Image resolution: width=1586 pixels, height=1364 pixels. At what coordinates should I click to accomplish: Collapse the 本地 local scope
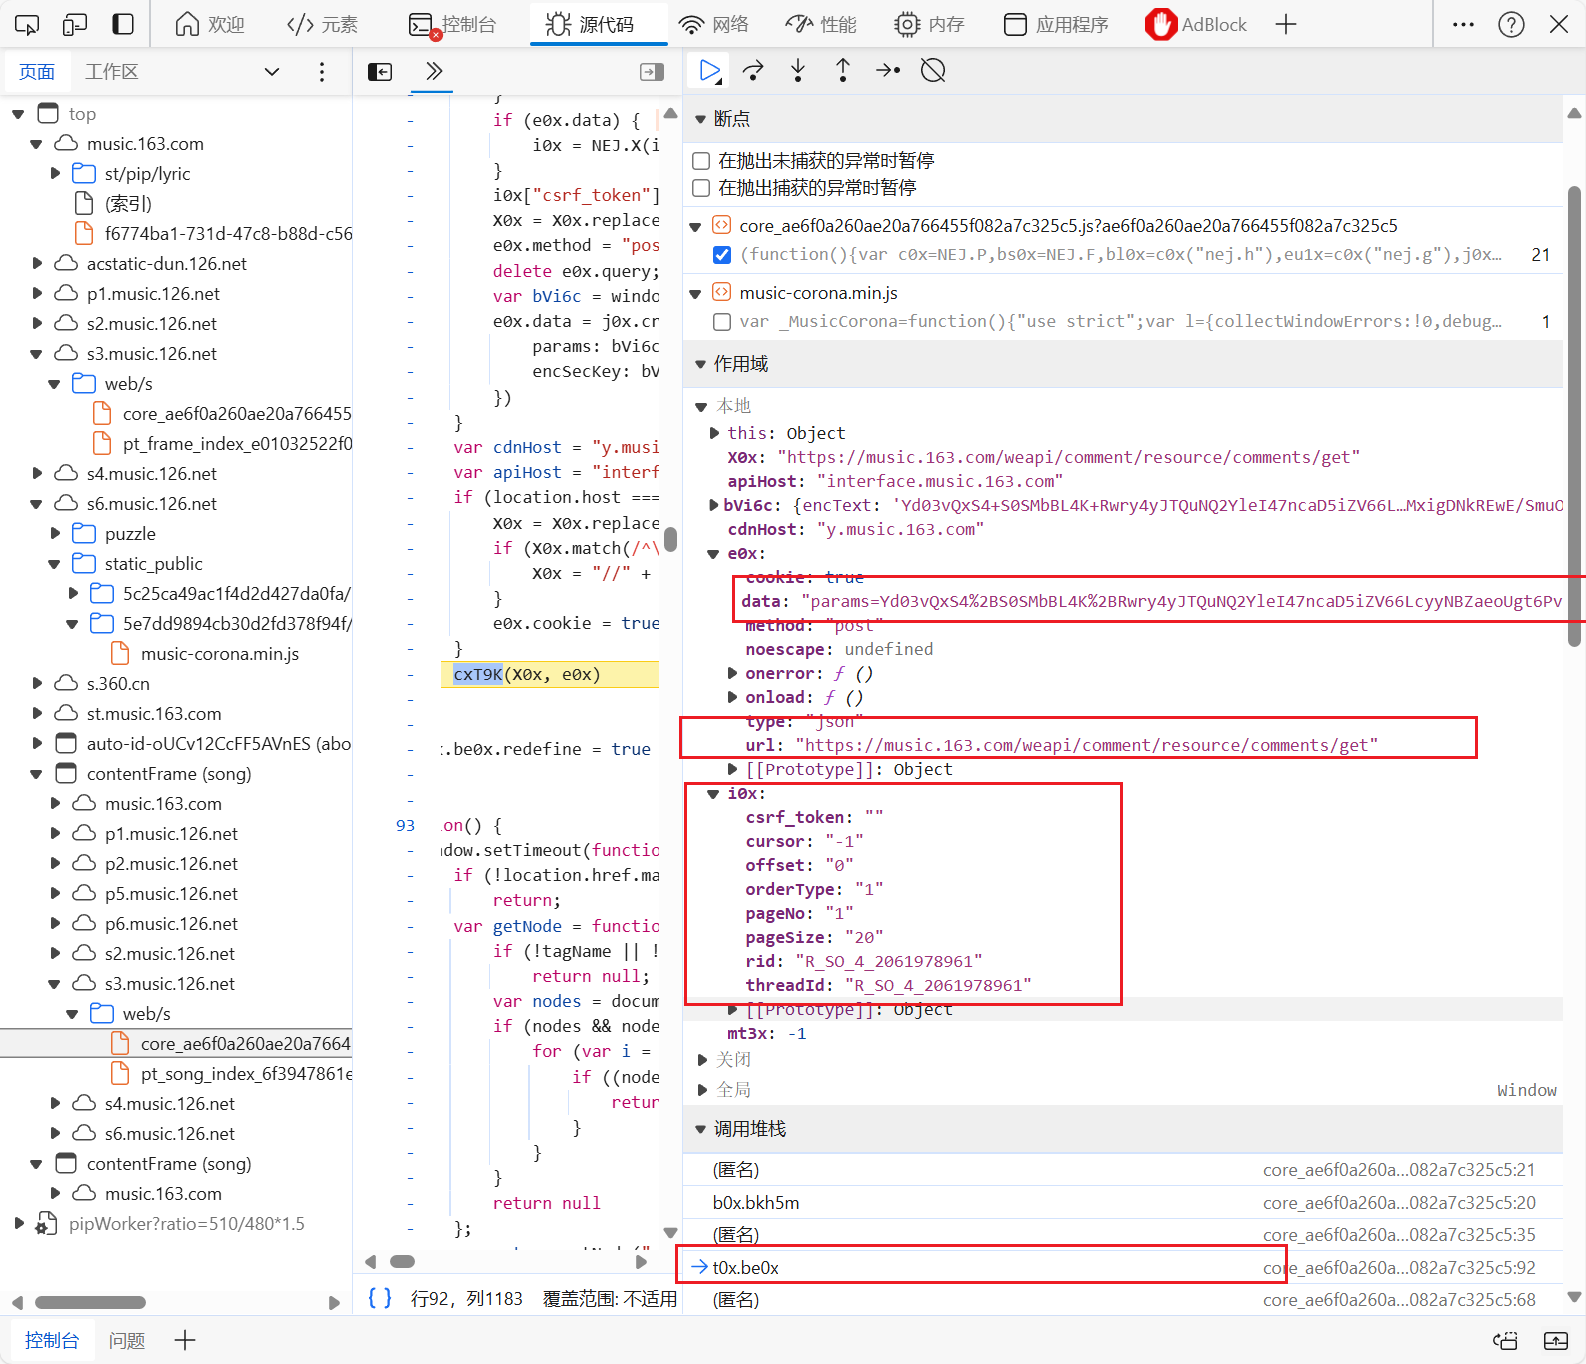click(701, 406)
